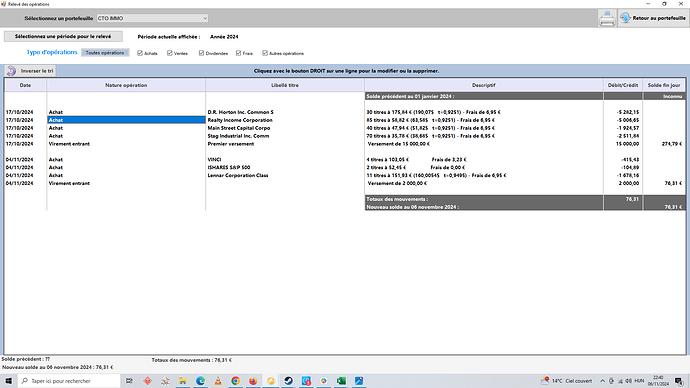Image resolution: width=690 pixels, height=388 pixels.
Task: Select the Realty Income Corporation title
Action: (240, 120)
